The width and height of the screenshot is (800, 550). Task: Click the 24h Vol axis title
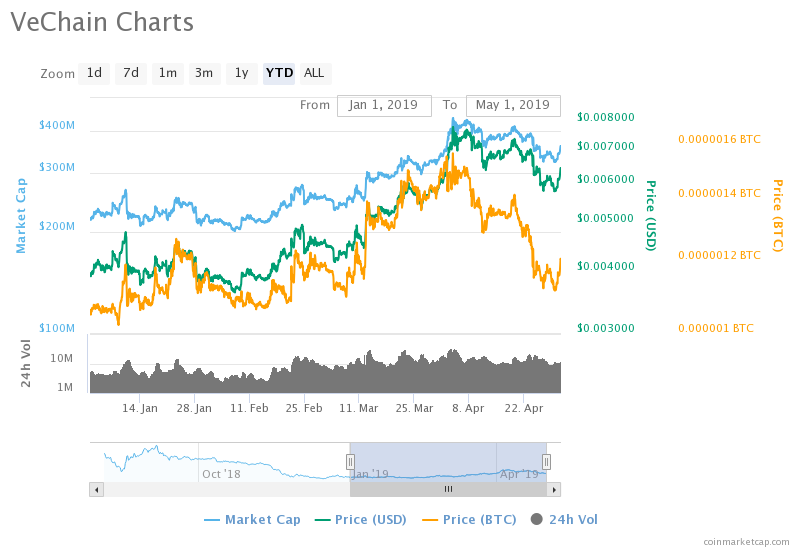(26, 363)
